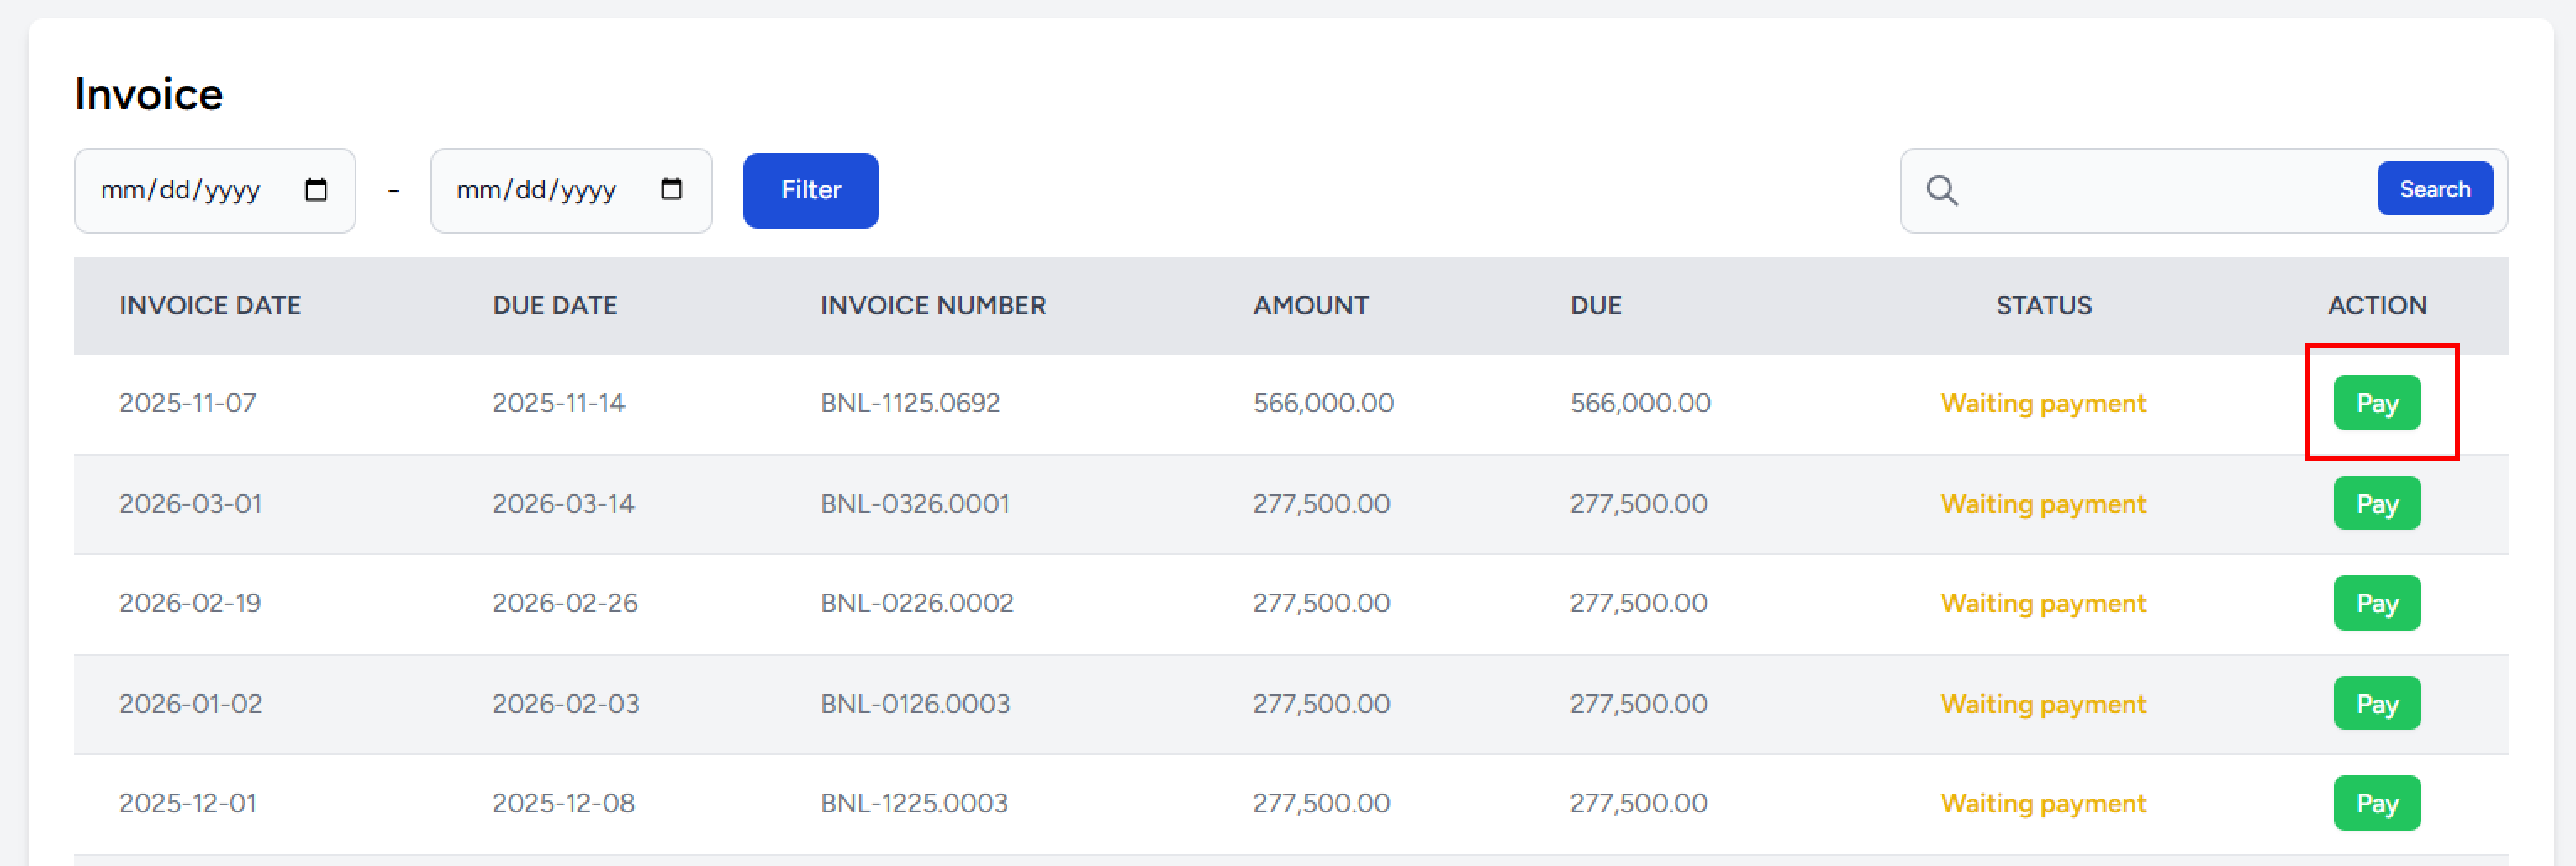The width and height of the screenshot is (2576, 866).
Task: Click the Waiting payment status of the first row
Action: click(2043, 402)
